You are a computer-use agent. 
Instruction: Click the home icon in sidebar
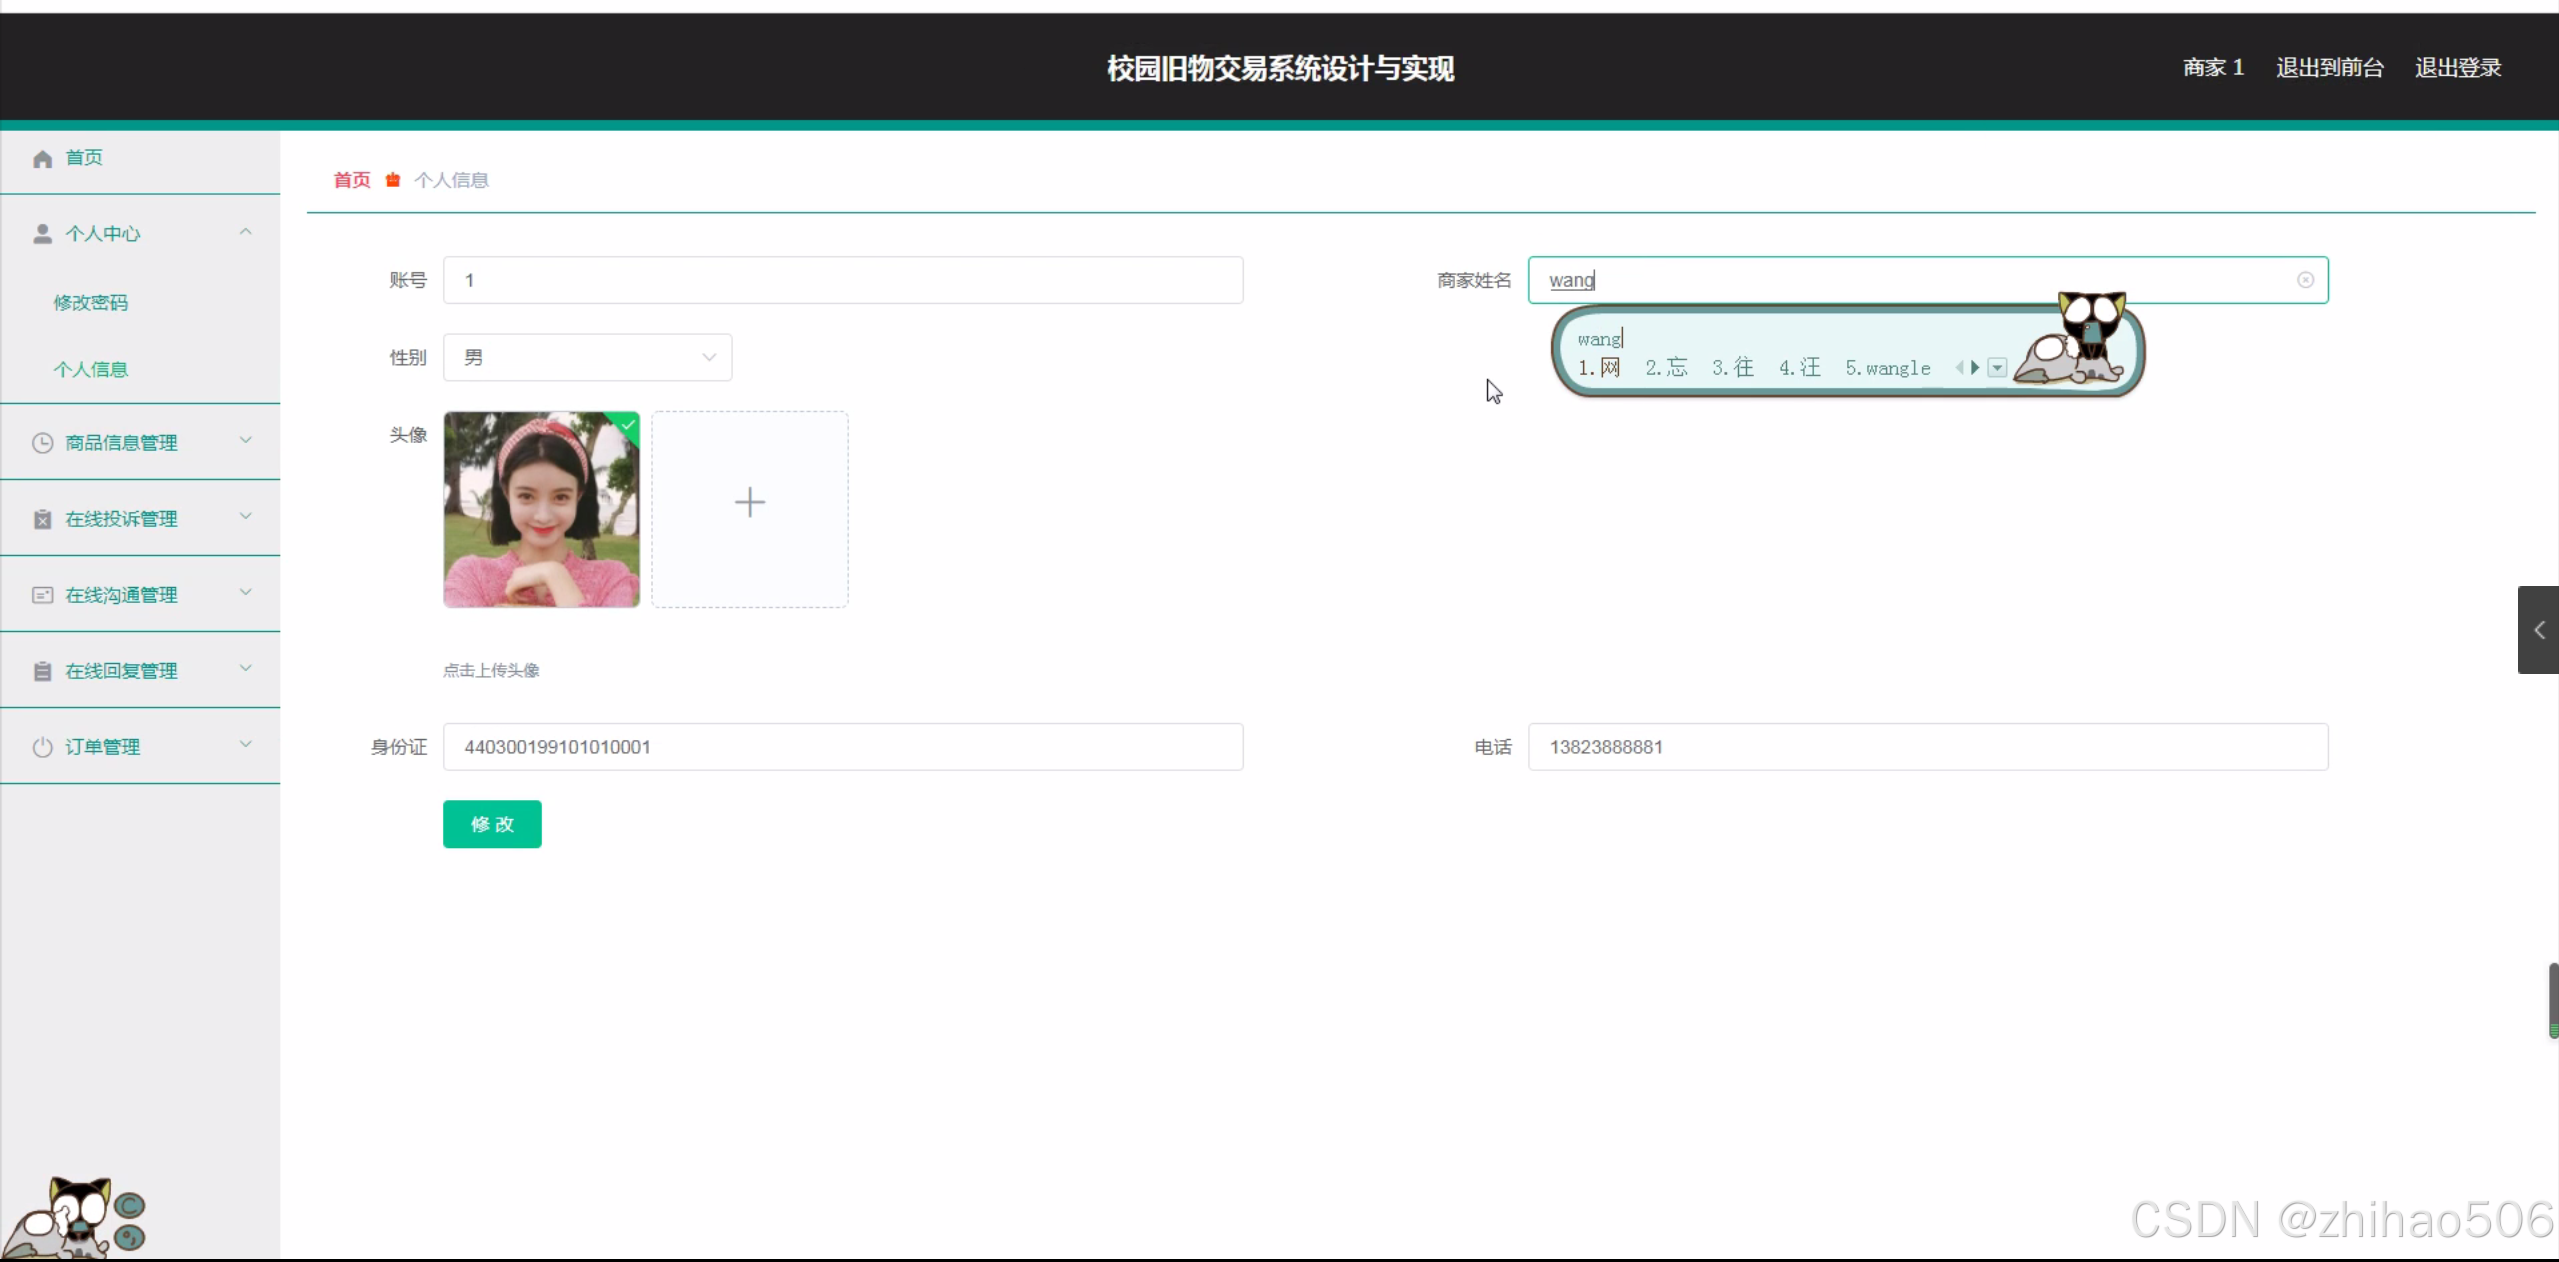(x=42, y=159)
